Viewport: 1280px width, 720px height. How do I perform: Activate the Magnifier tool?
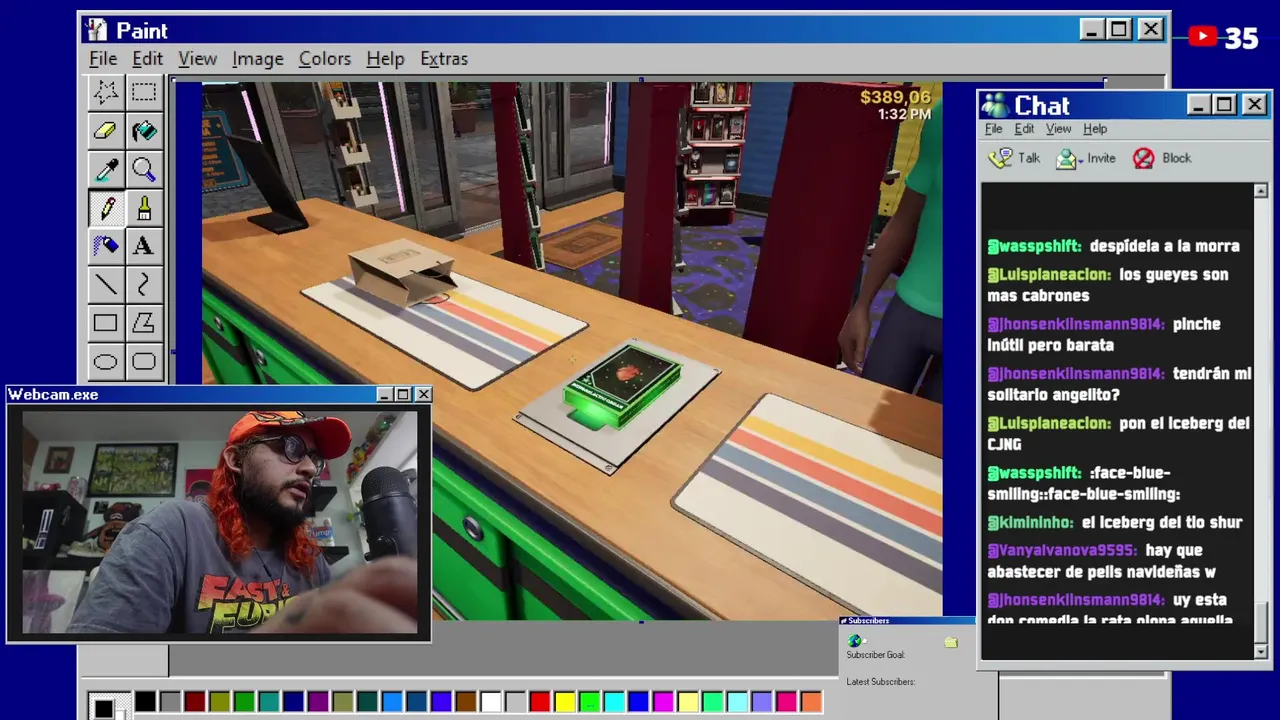[143, 169]
